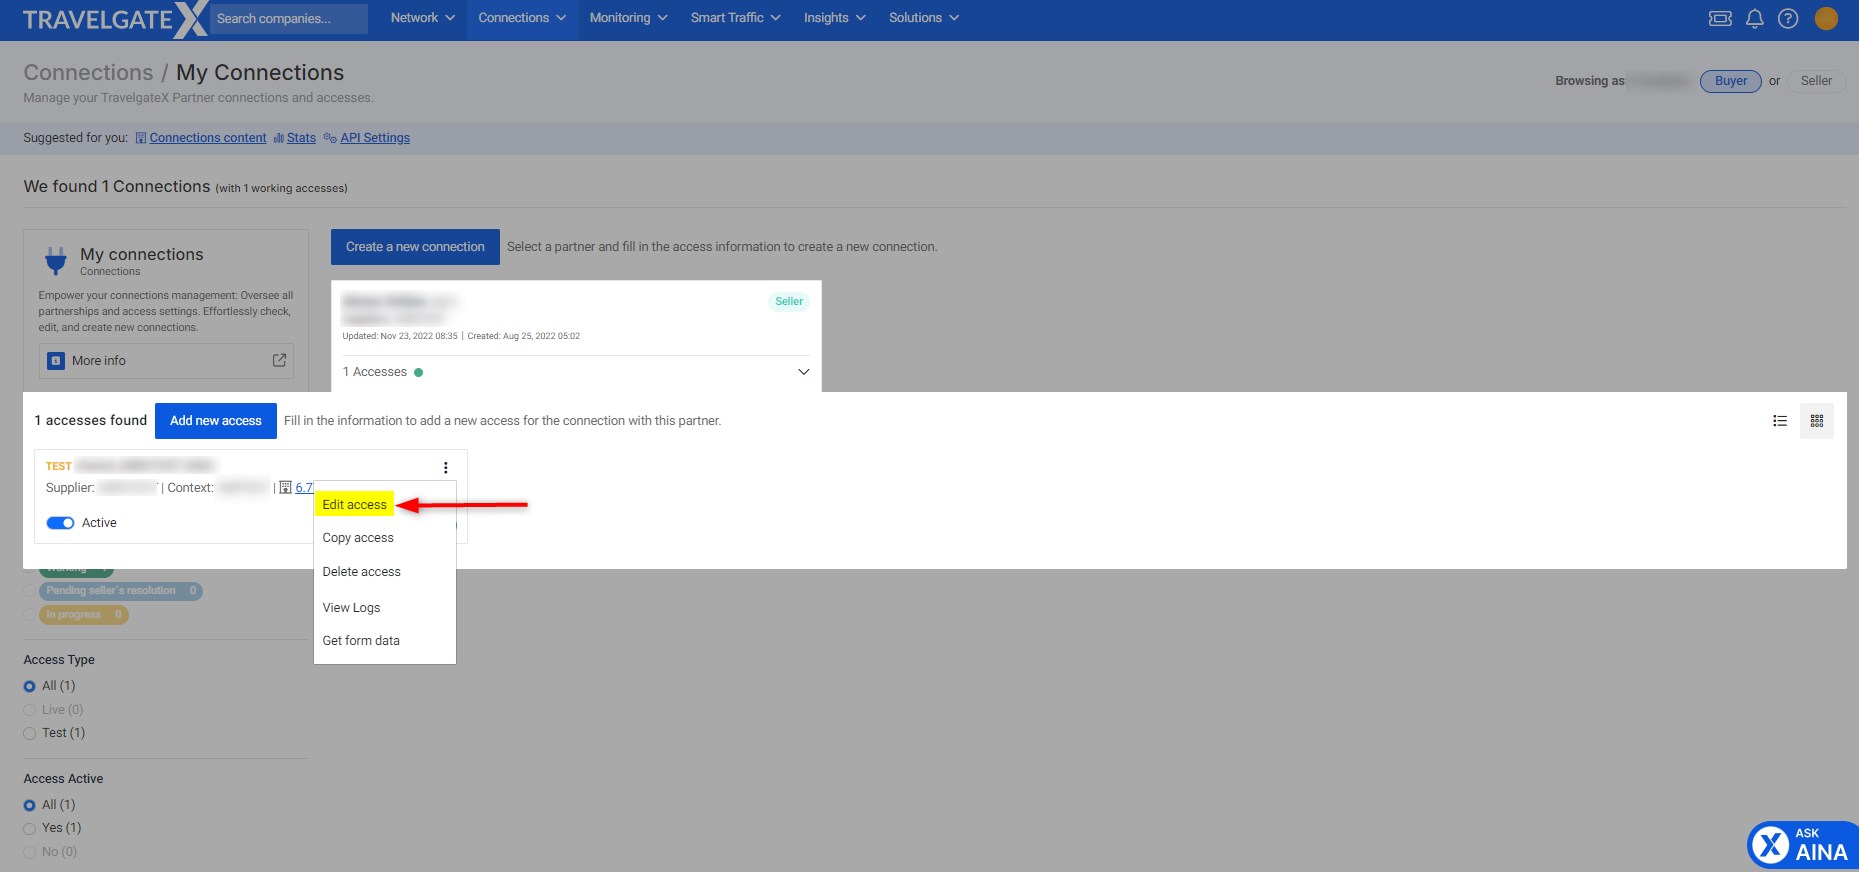Choose Get form data from the menu

(x=361, y=641)
